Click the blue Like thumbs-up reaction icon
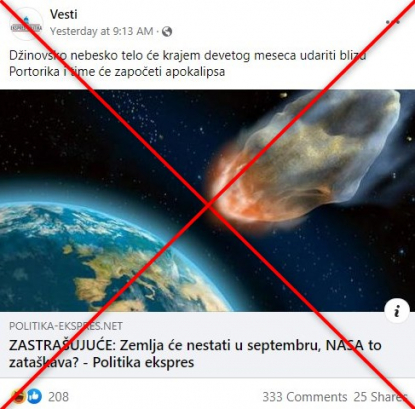Screen dimensions: 415x409 click(x=35, y=396)
